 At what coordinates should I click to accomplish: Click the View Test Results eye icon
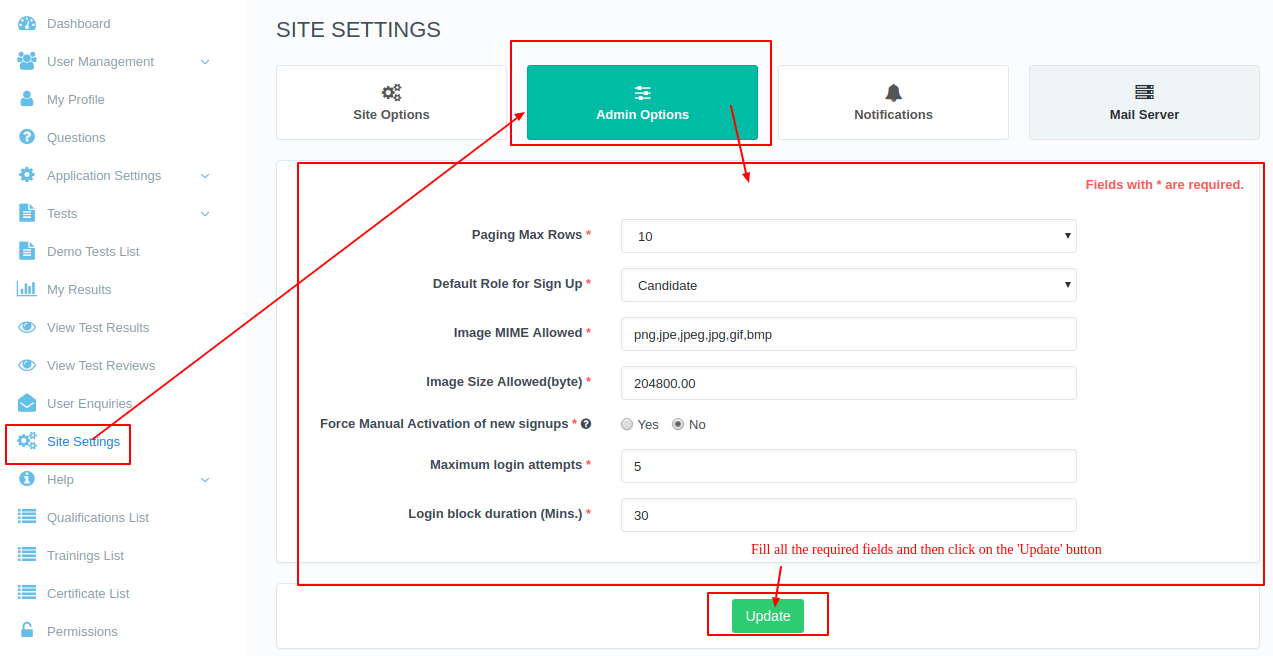click(27, 327)
